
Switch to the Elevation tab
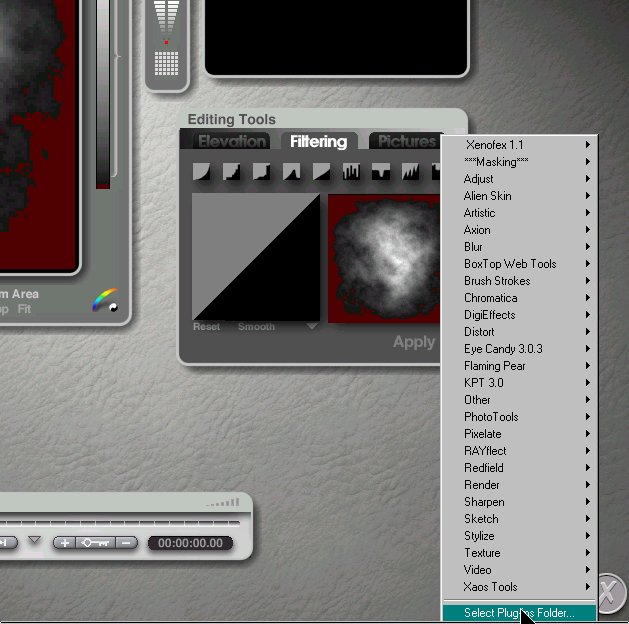tap(231, 142)
